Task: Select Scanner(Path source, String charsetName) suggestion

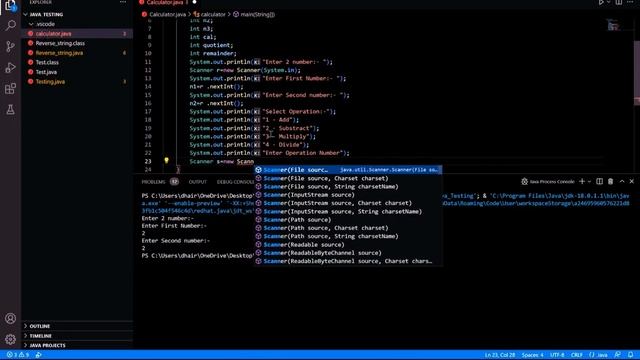Action: coord(348,236)
